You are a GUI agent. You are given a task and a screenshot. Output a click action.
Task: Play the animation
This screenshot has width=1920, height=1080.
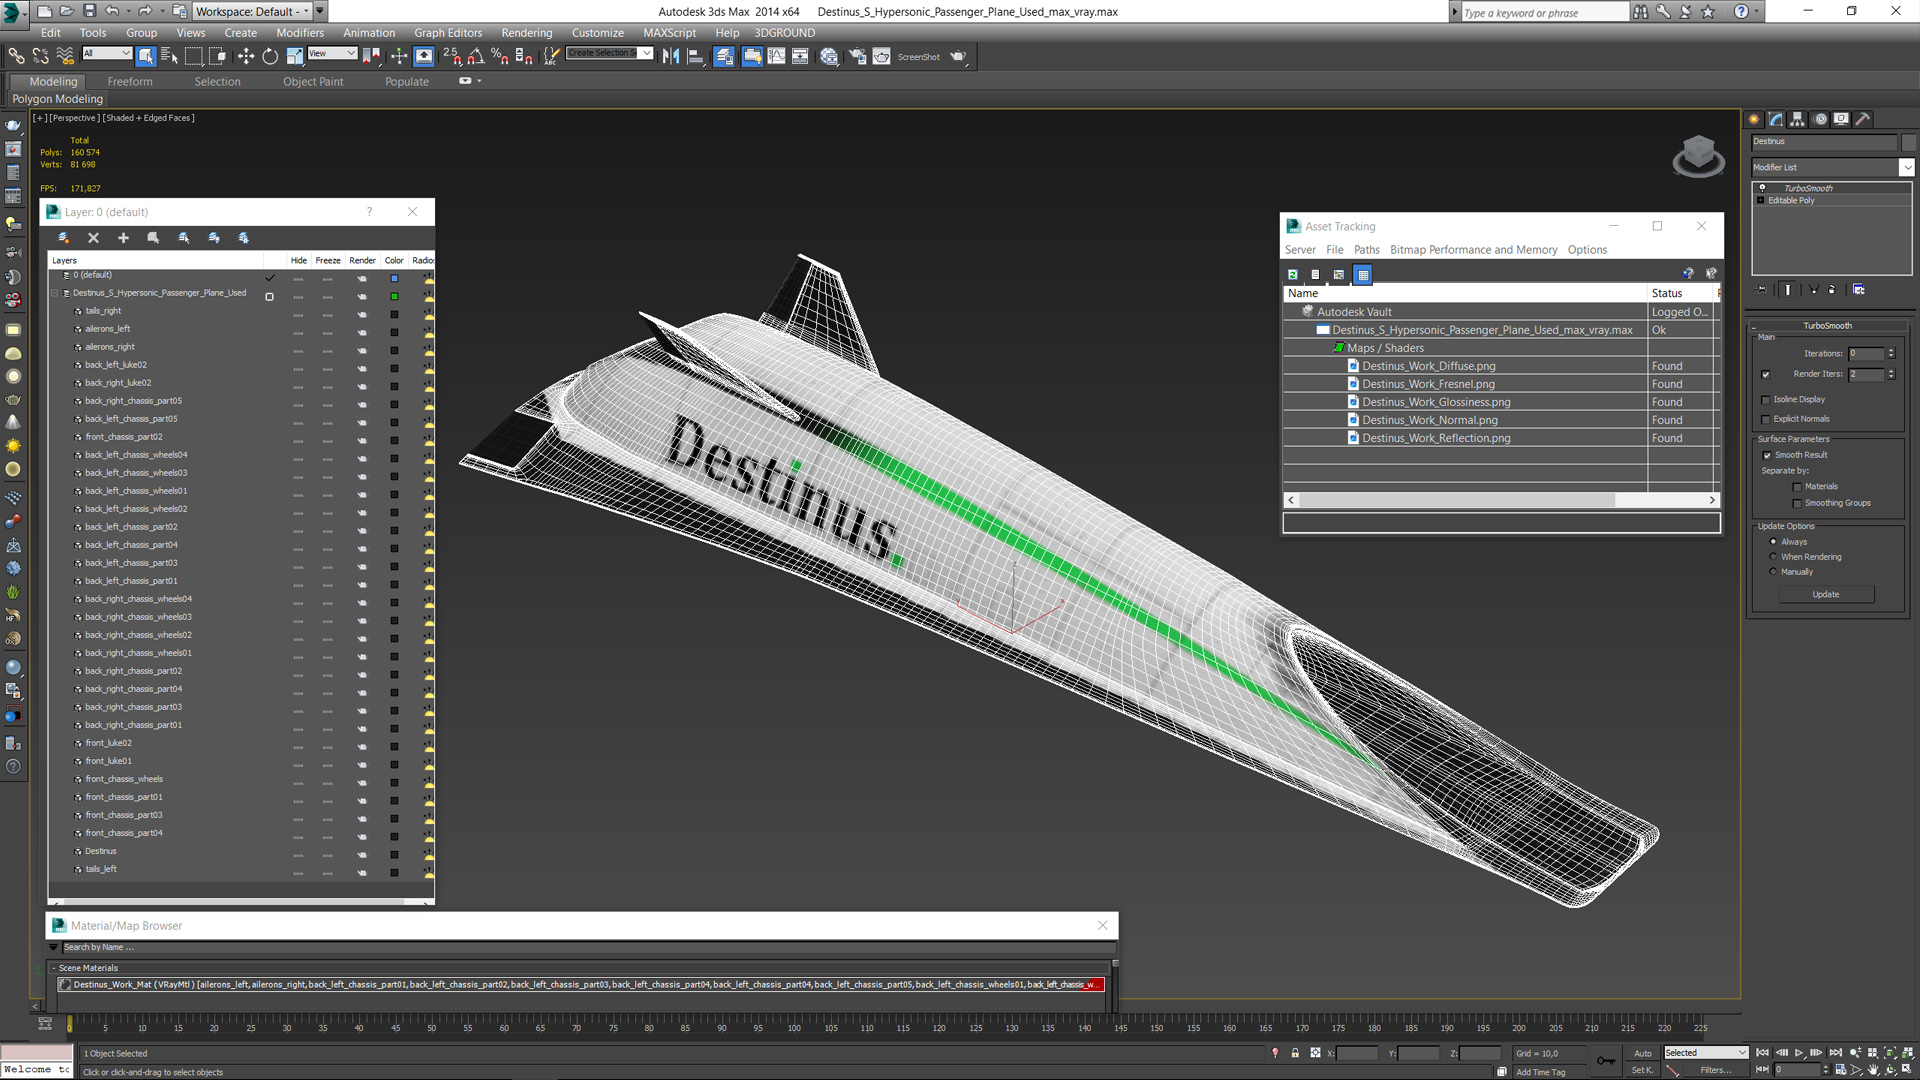(1799, 1053)
